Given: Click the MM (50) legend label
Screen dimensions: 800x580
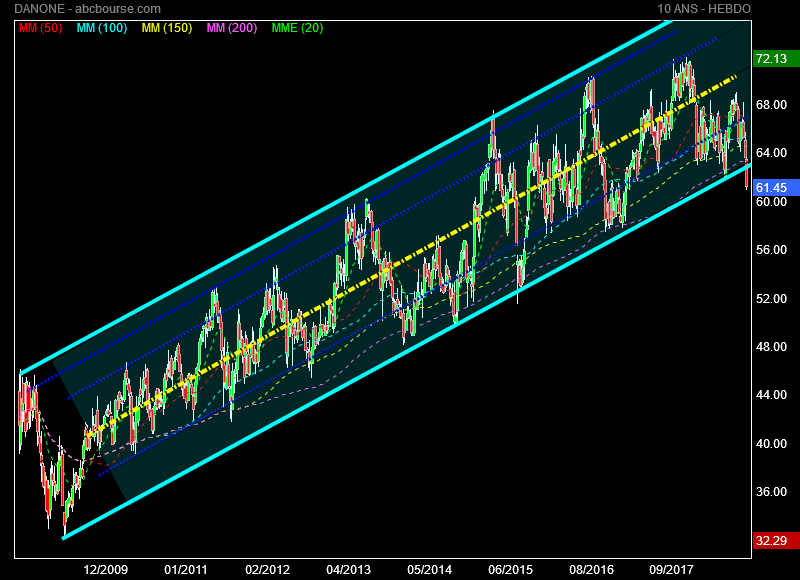Looking at the screenshot, I should 40,28.
